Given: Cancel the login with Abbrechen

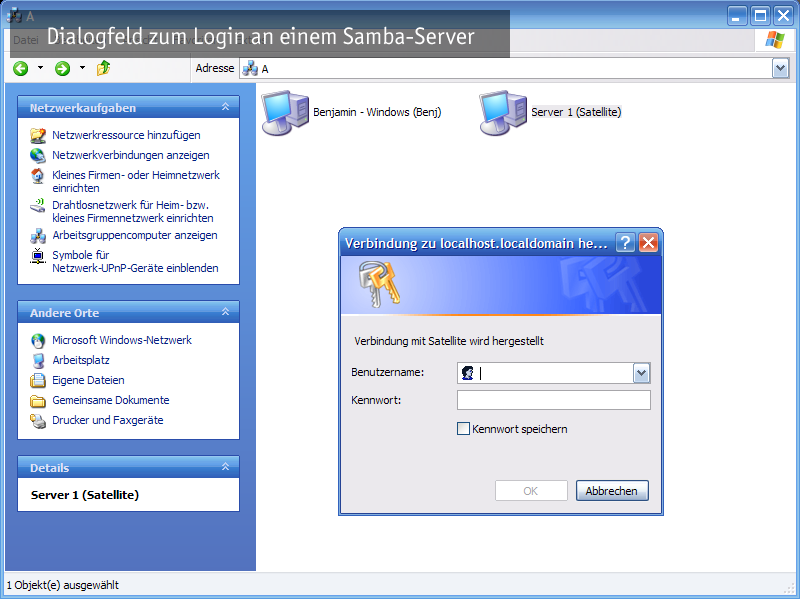Looking at the screenshot, I should click(x=612, y=491).
